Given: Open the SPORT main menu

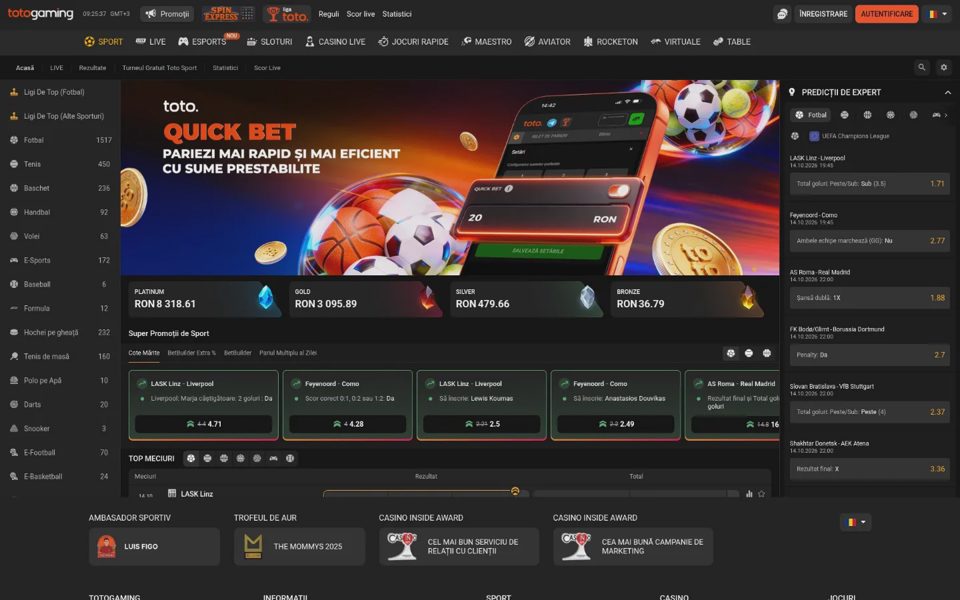Looking at the screenshot, I should (103, 42).
